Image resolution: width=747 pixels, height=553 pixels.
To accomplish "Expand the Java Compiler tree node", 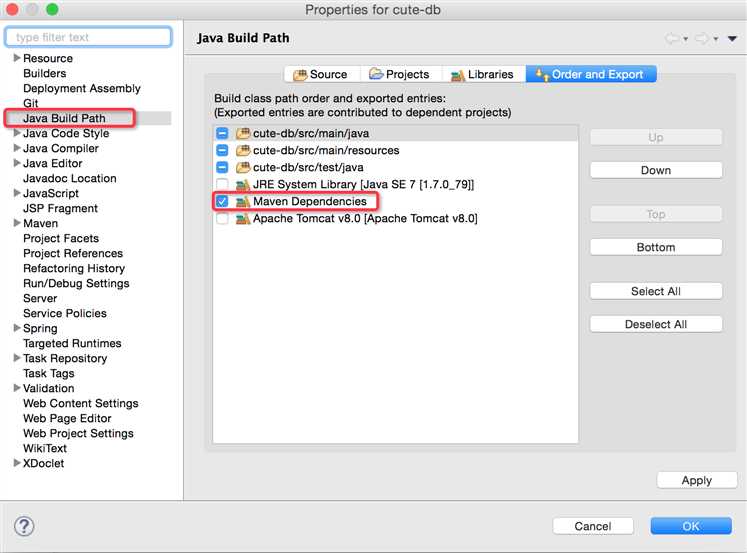I will click(17, 148).
